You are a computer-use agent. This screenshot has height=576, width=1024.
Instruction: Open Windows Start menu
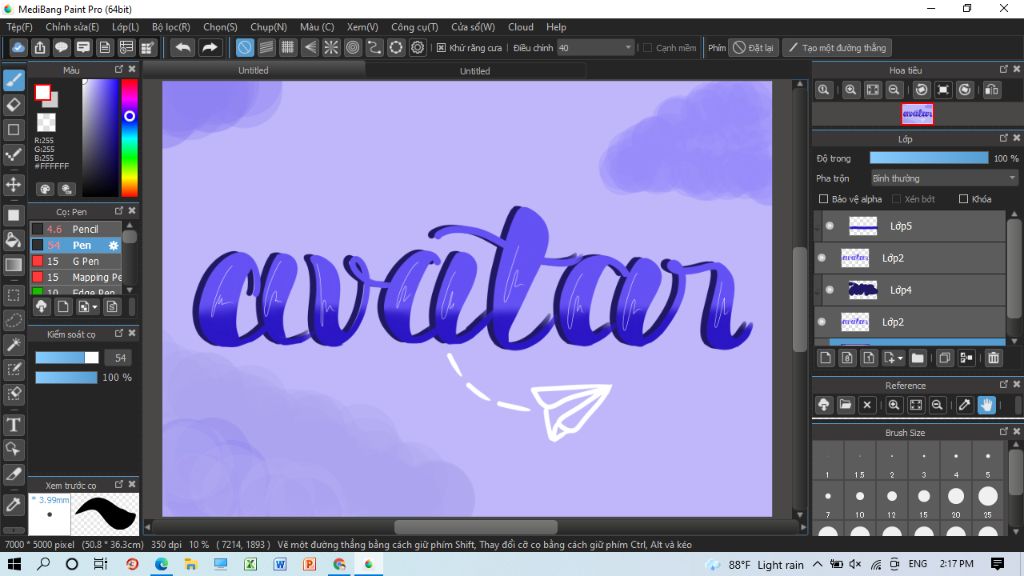tap(14, 564)
